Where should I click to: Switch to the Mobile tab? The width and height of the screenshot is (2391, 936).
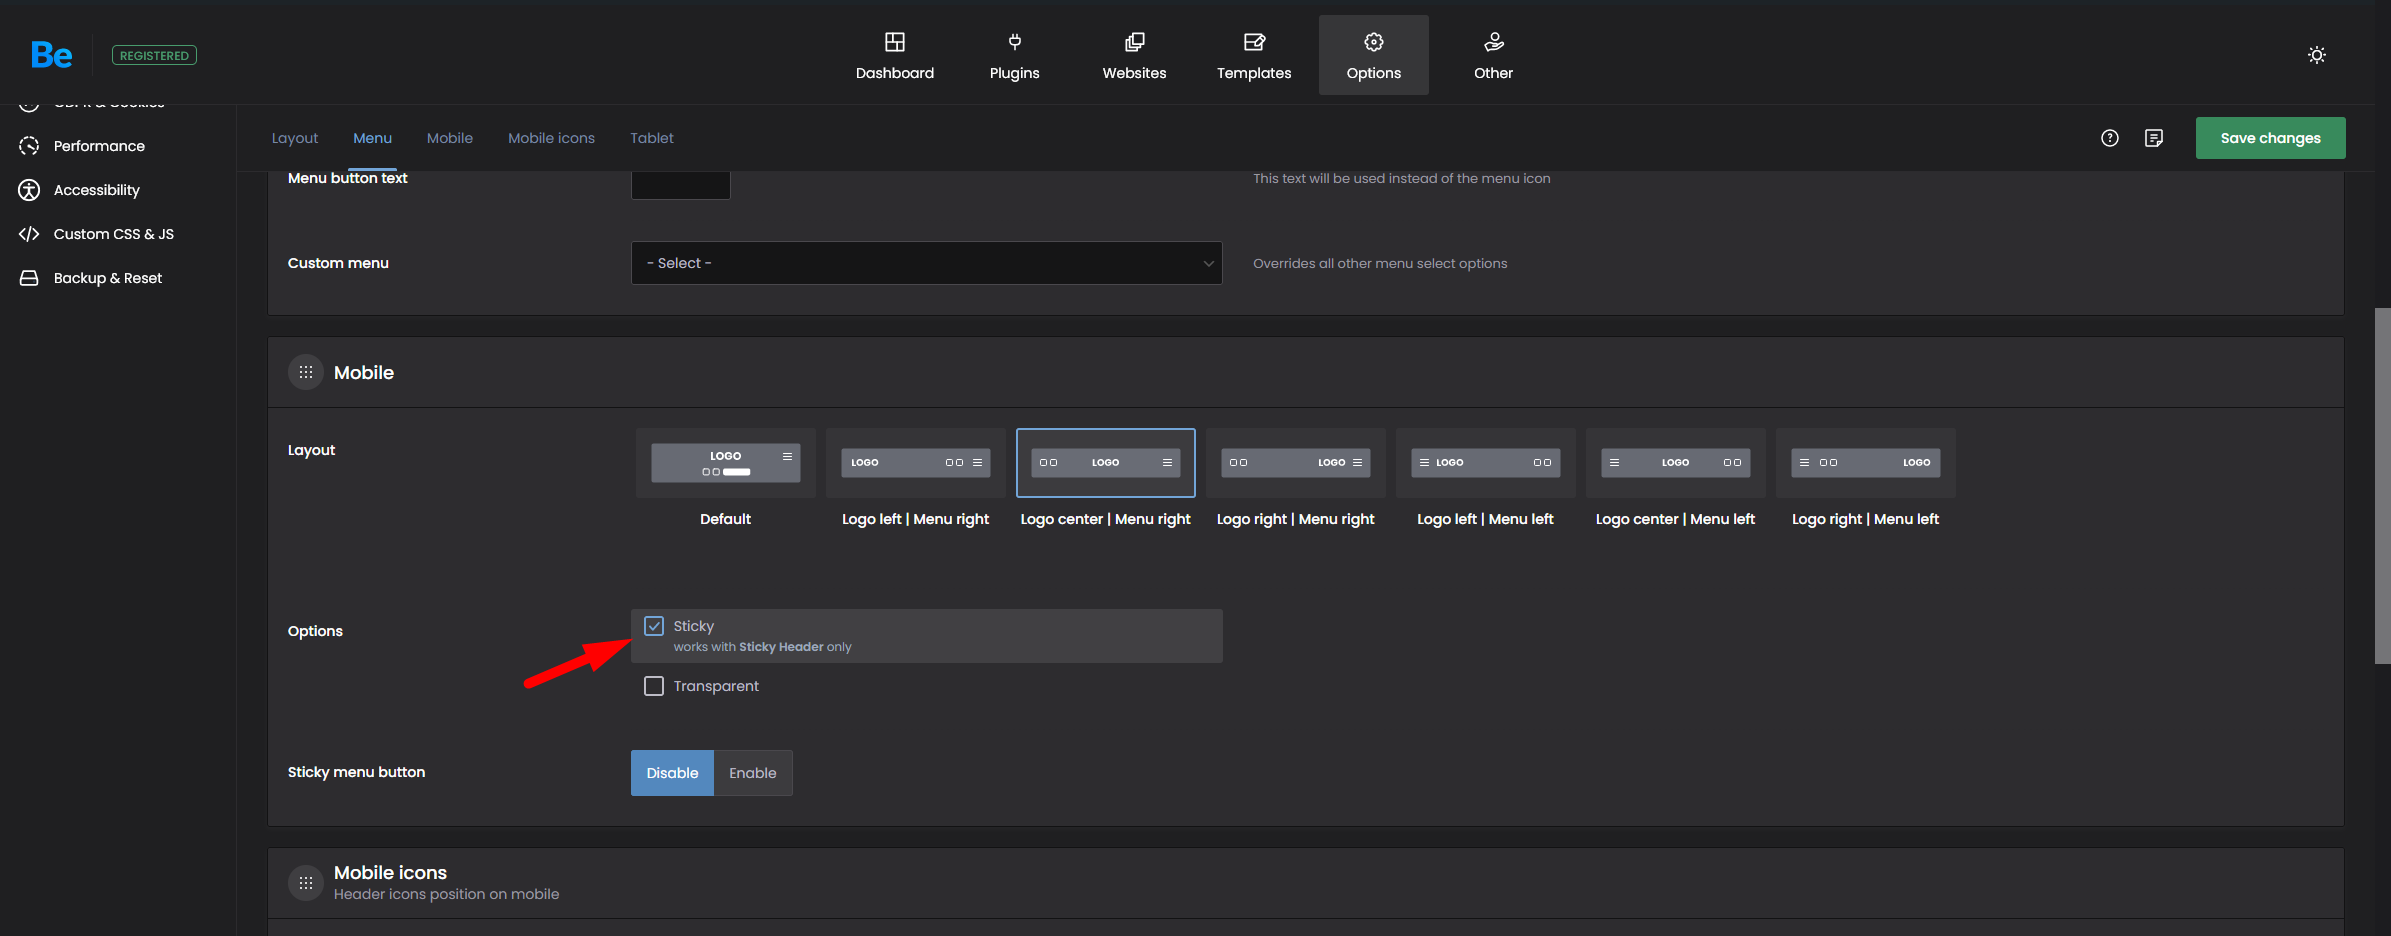click(450, 138)
